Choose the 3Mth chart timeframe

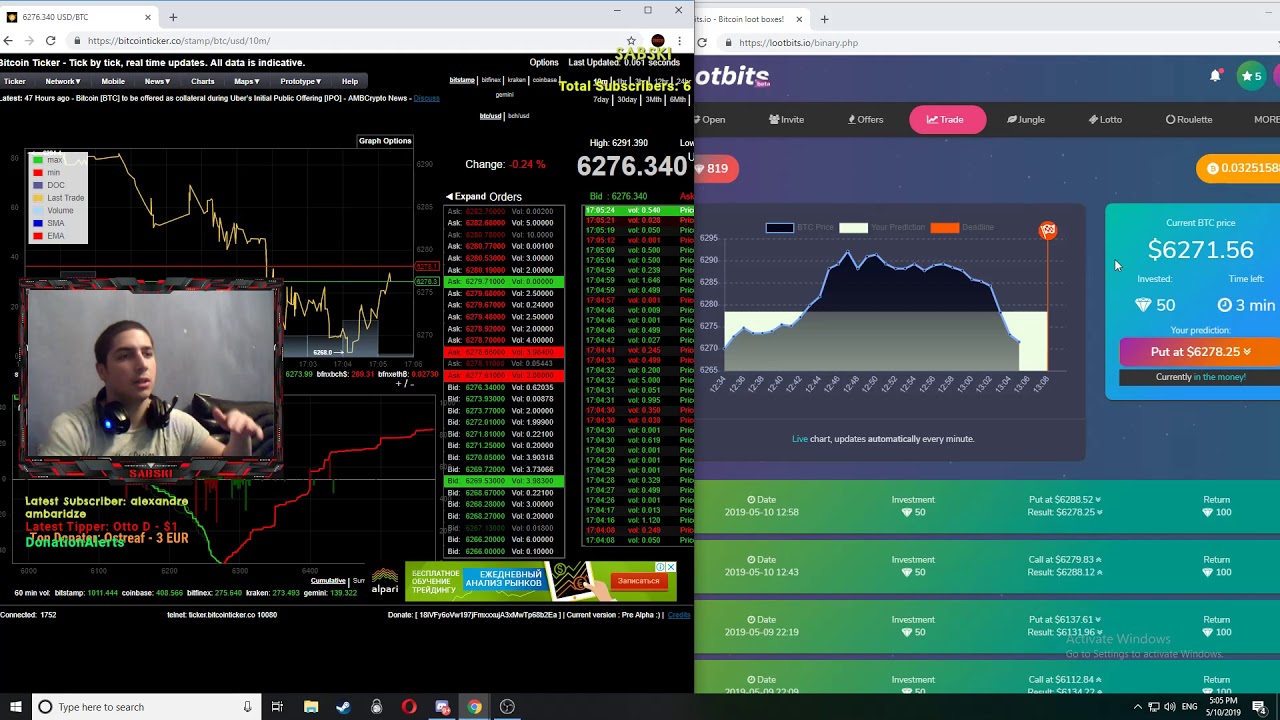tap(653, 99)
